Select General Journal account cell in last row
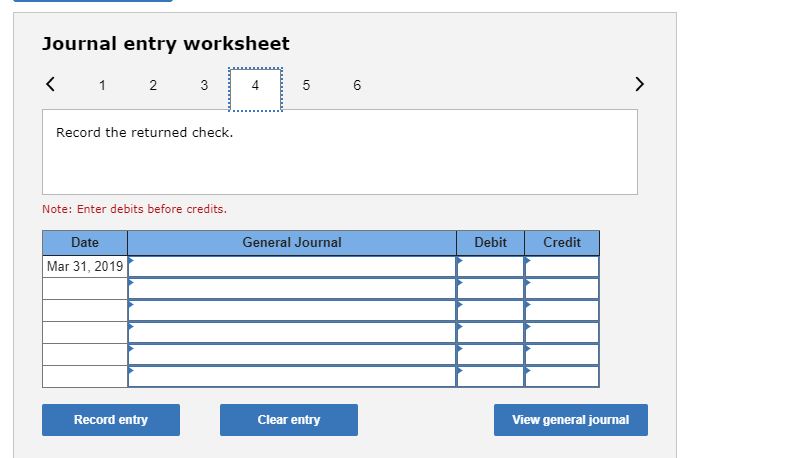 (x=292, y=376)
